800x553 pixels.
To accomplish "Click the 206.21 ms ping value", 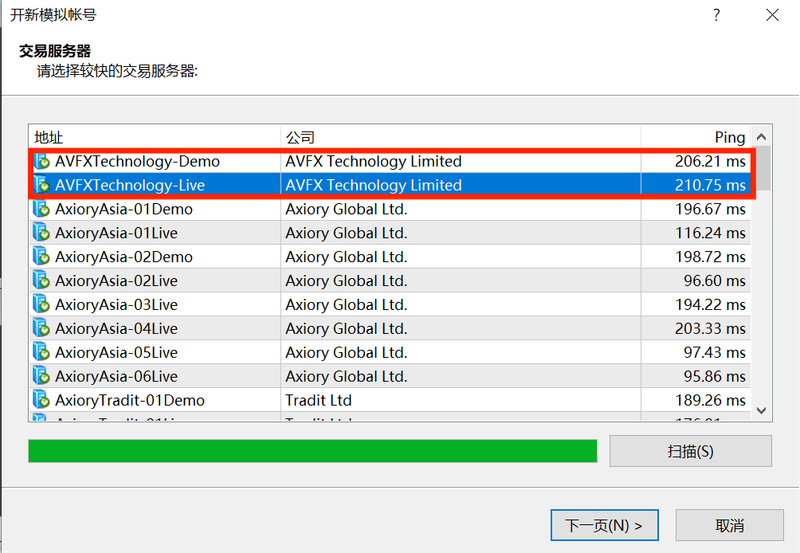I will [710, 161].
